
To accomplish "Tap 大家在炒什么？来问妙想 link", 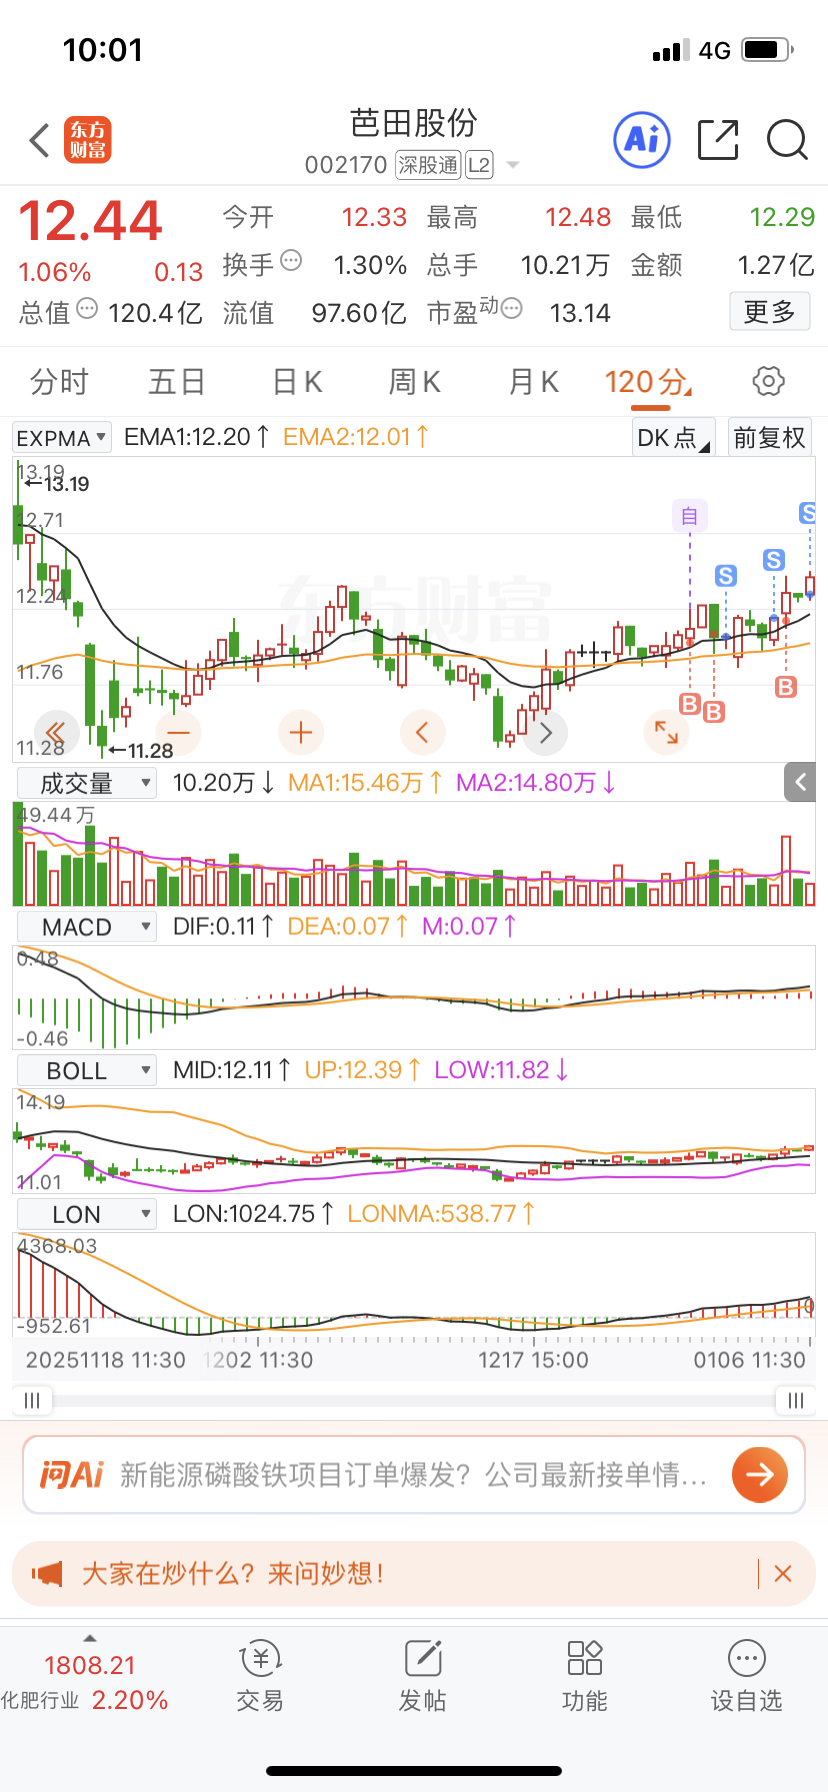I will 233,1574.
